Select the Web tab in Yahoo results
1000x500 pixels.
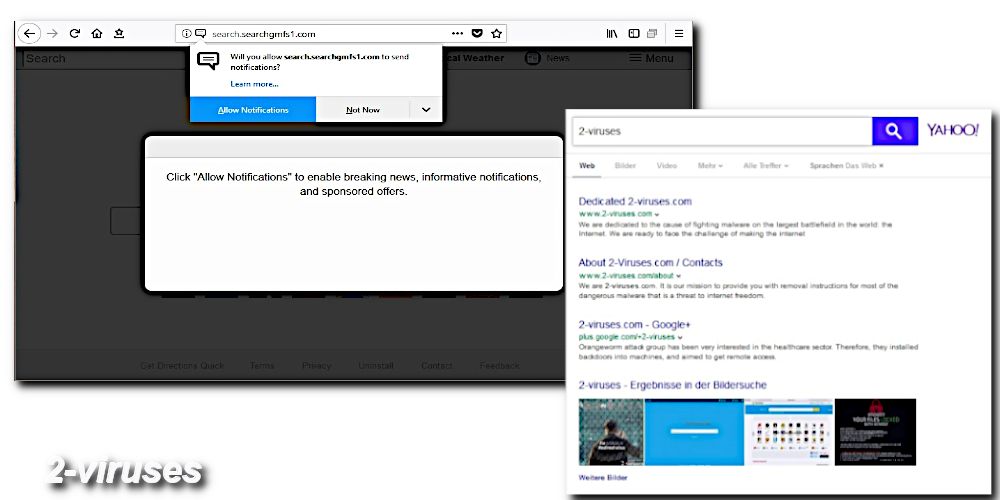click(x=587, y=166)
